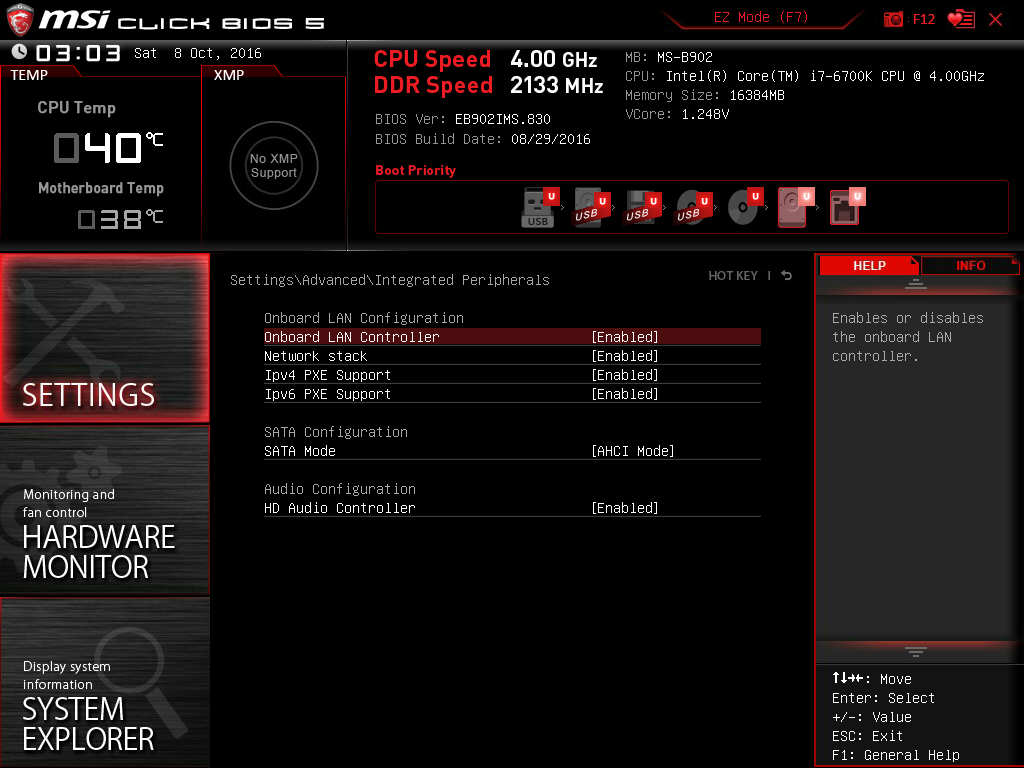Viewport: 1024px width, 768px height.
Task: Select the USB floppy boot device icon
Action: [643, 207]
